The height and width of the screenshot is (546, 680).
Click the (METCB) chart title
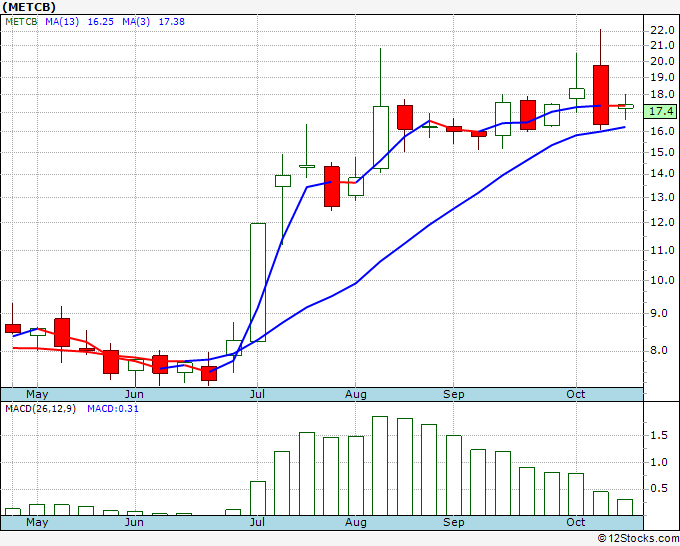(x=29, y=7)
